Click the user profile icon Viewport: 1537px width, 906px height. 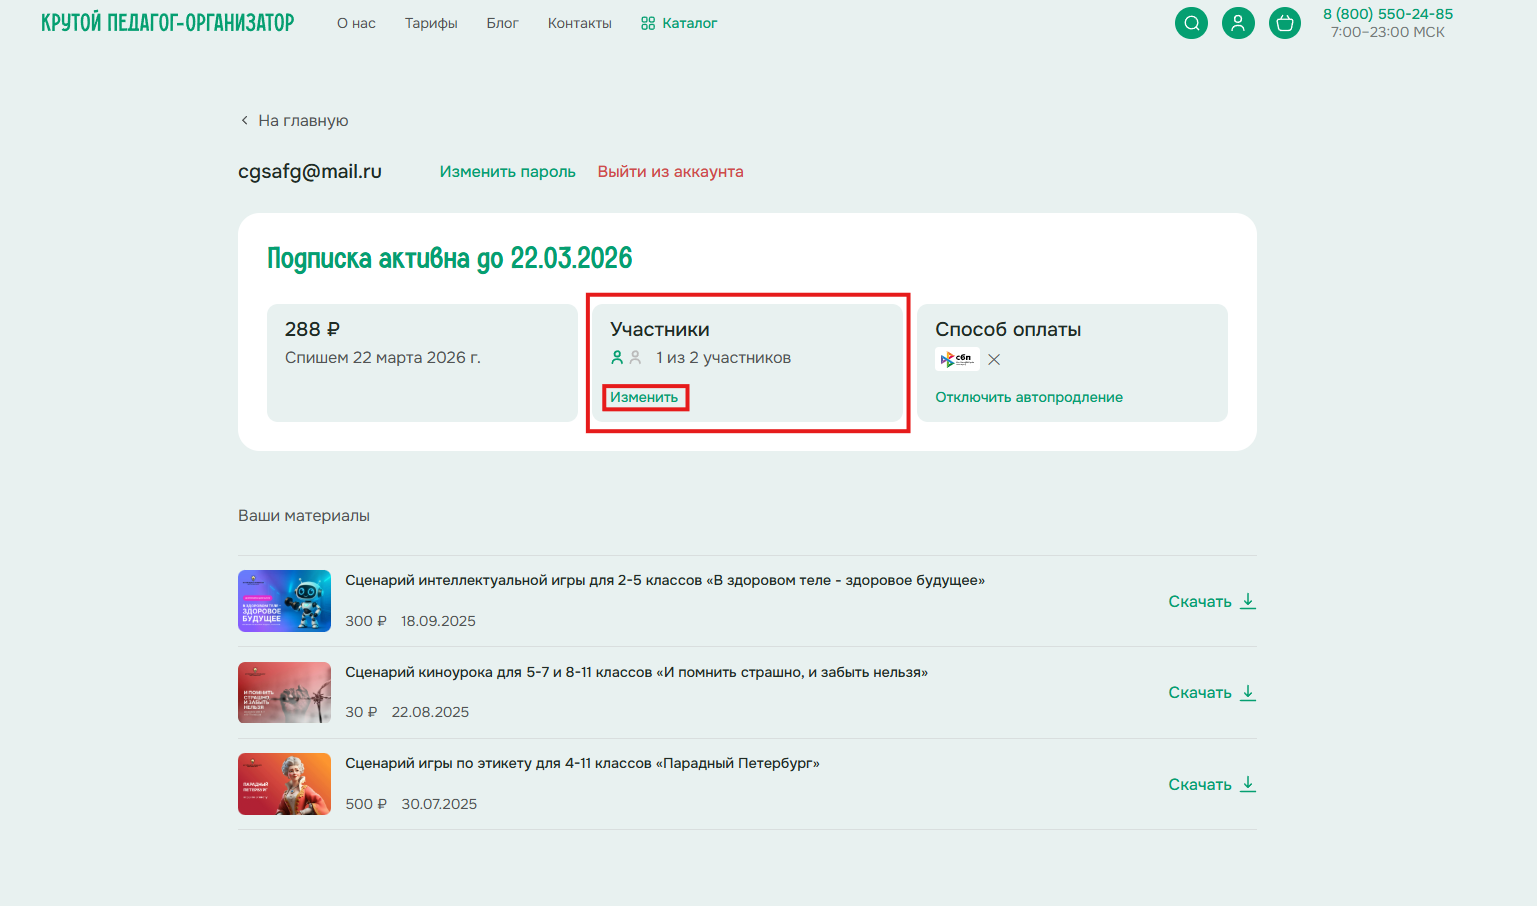[1238, 23]
